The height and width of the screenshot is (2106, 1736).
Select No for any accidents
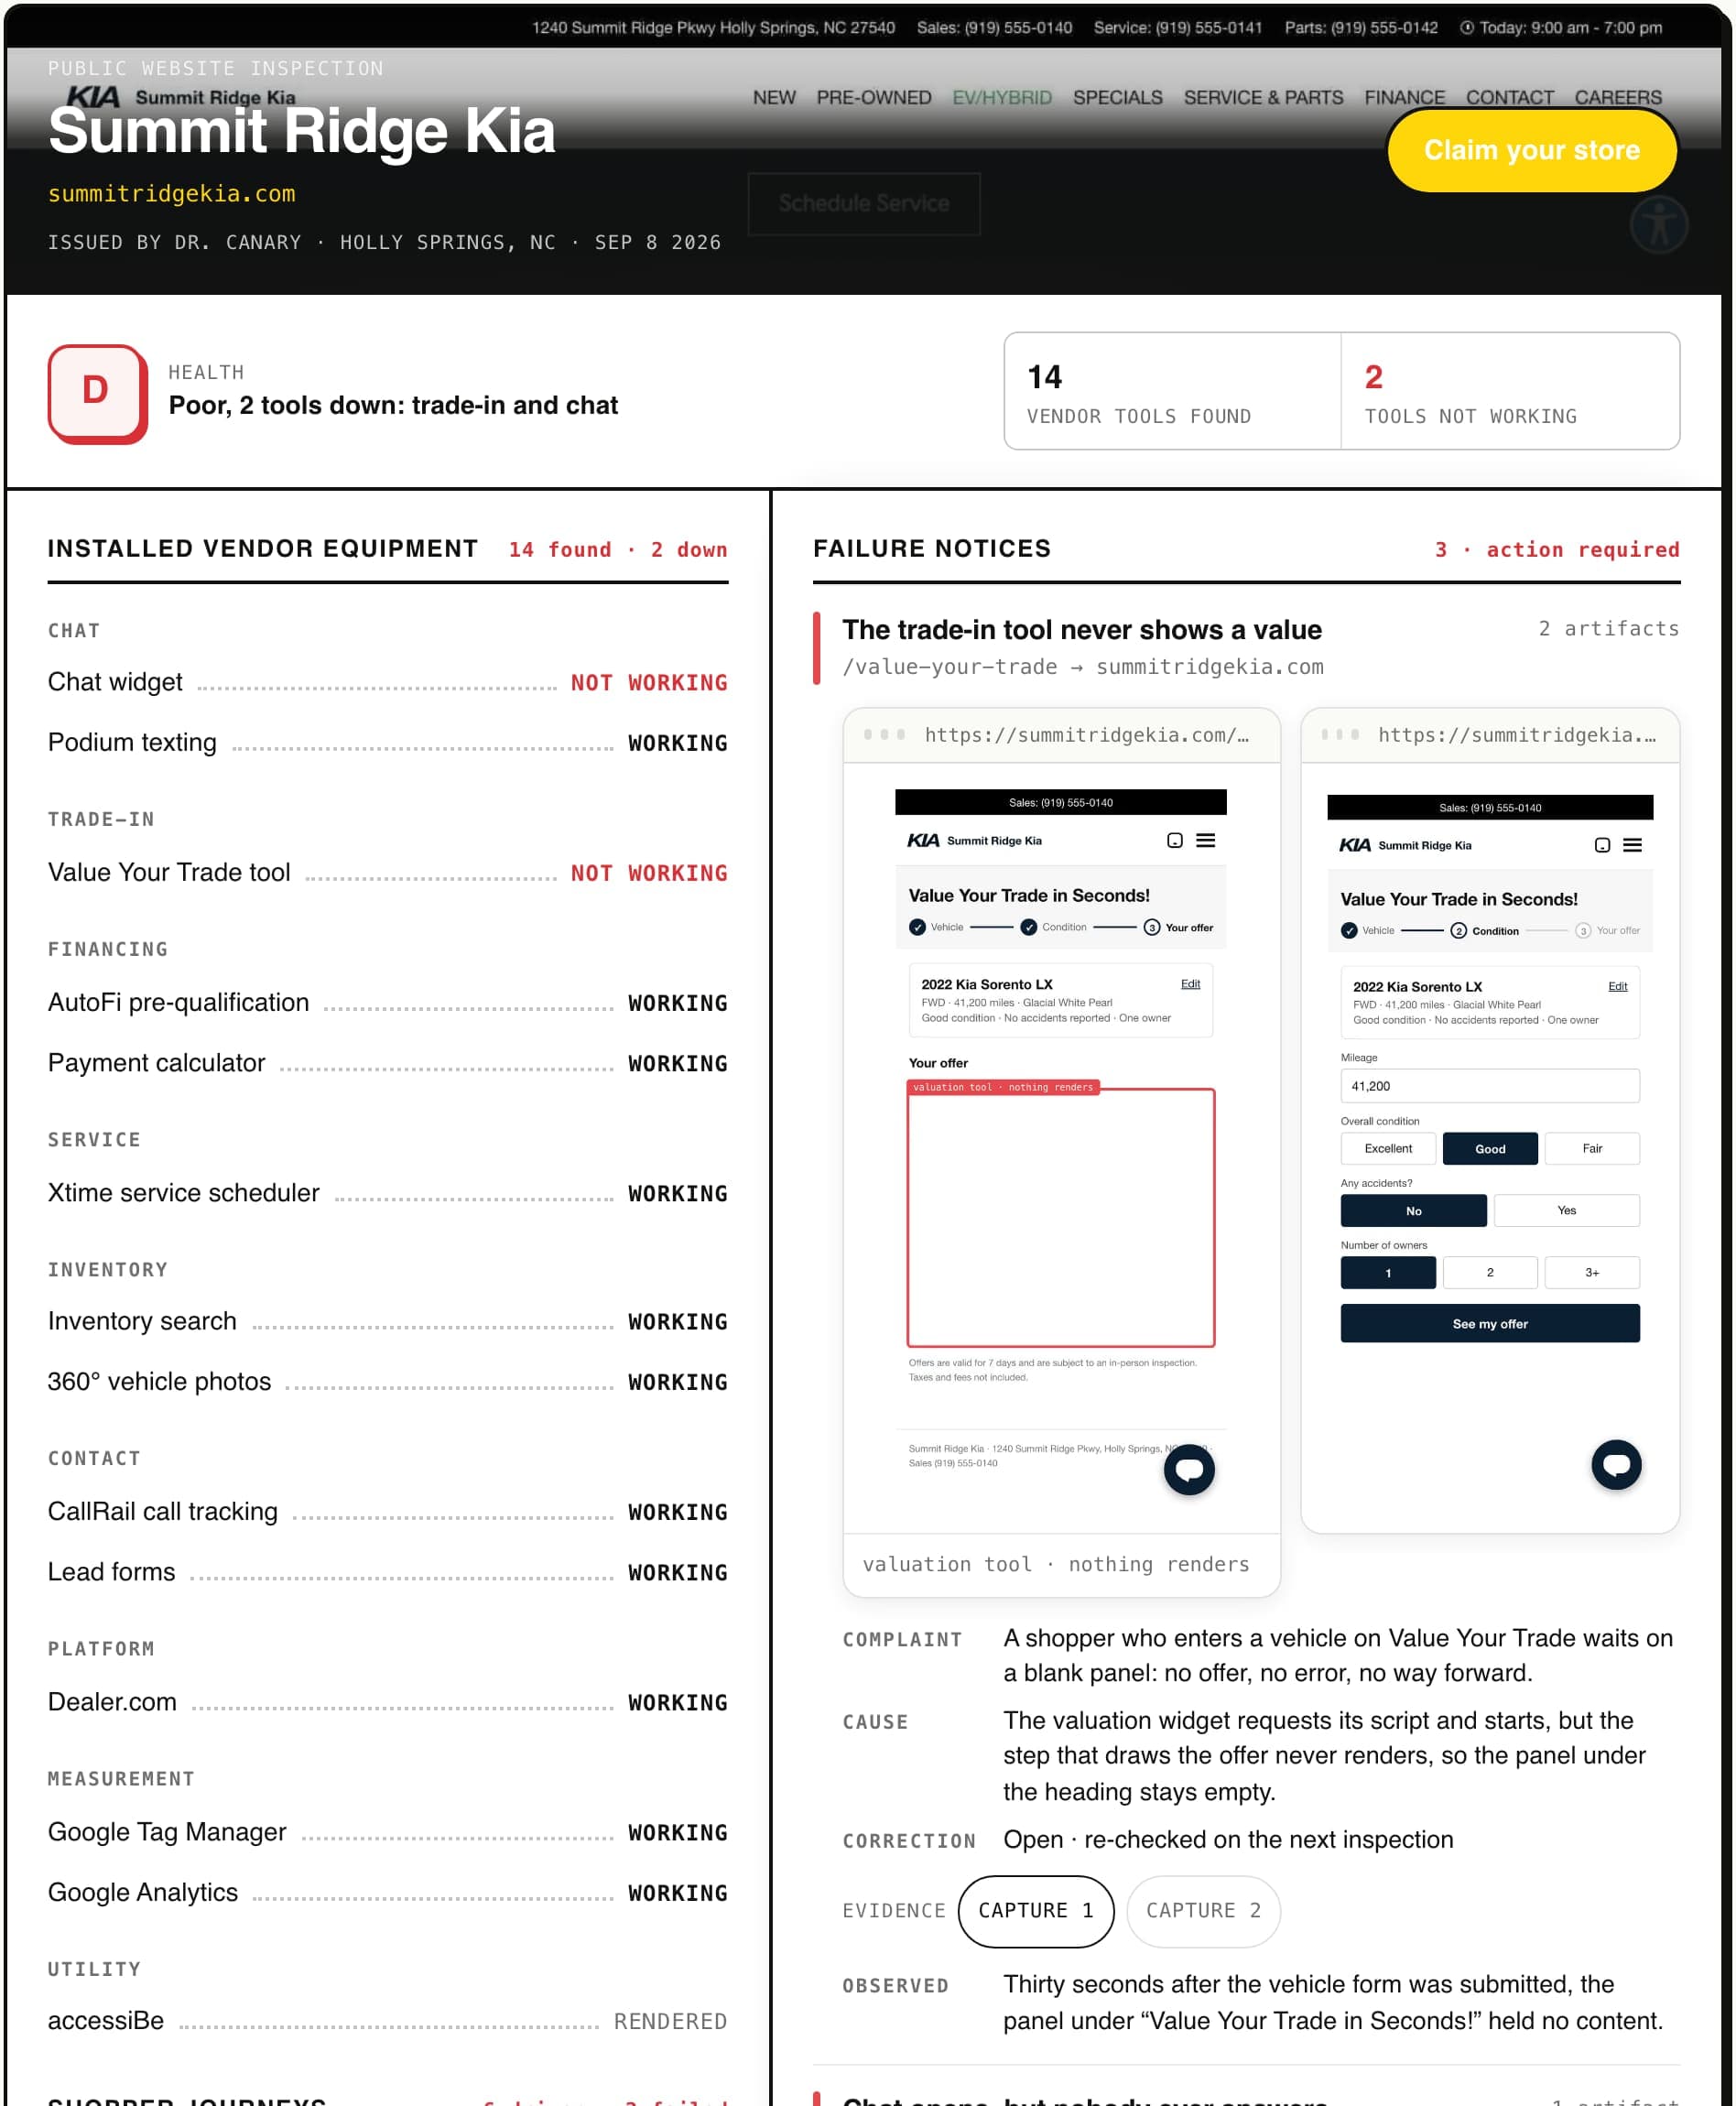click(1413, 1210)
